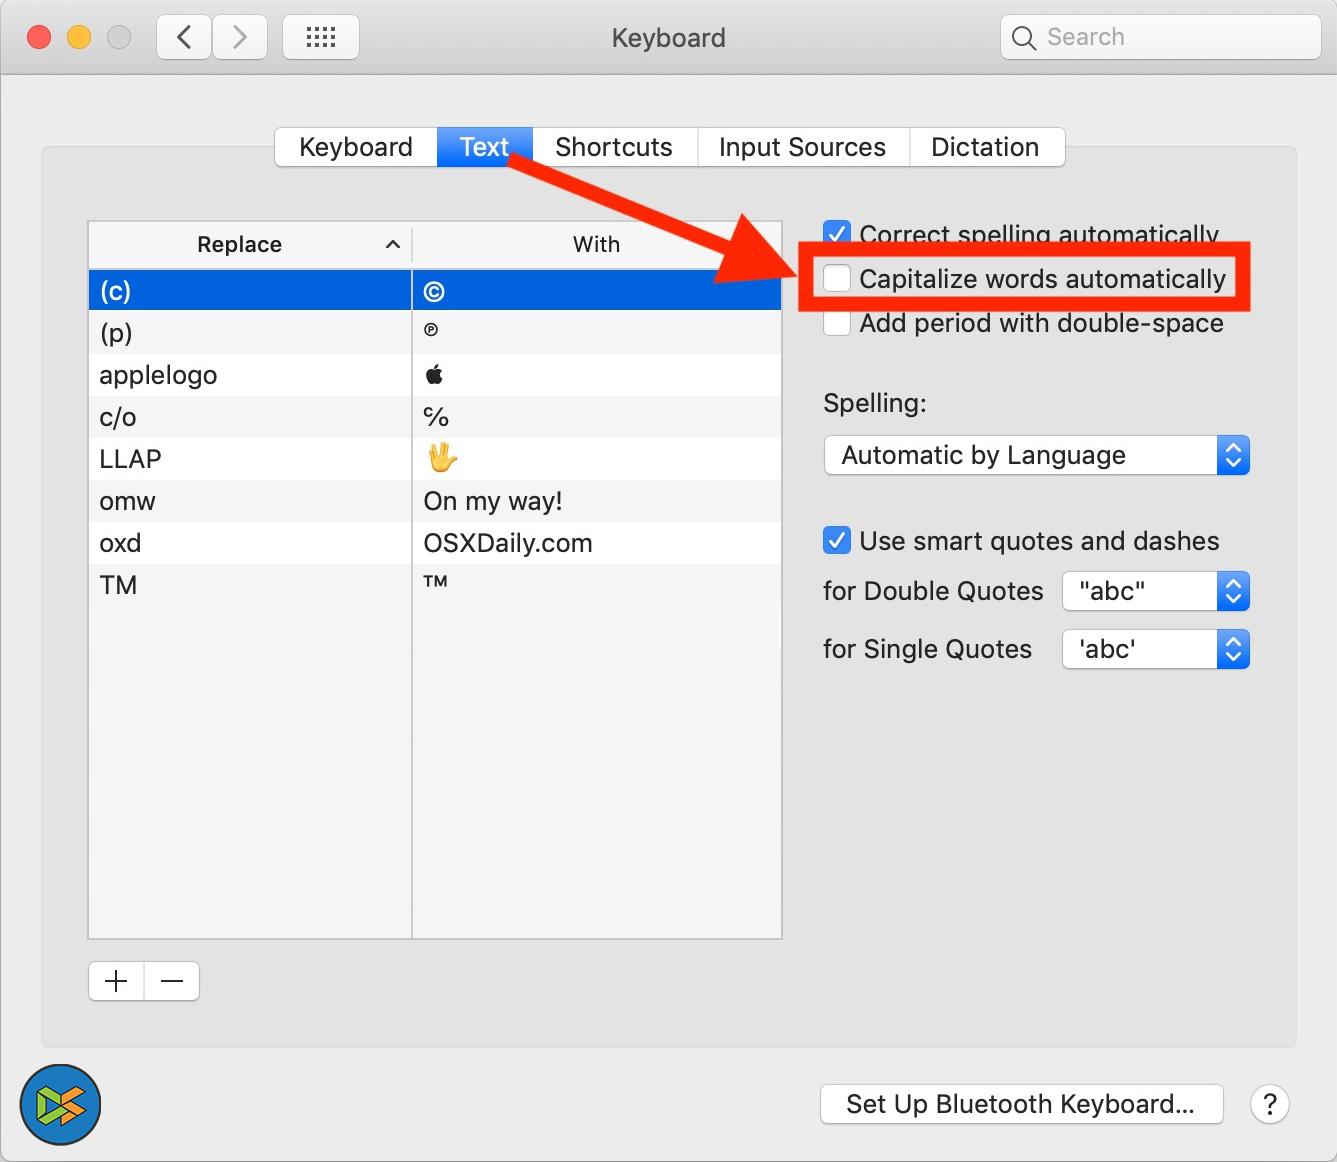Select the applelogo replacement row
This screenshot has width=1337, height=1162.
tap(435, 375)
